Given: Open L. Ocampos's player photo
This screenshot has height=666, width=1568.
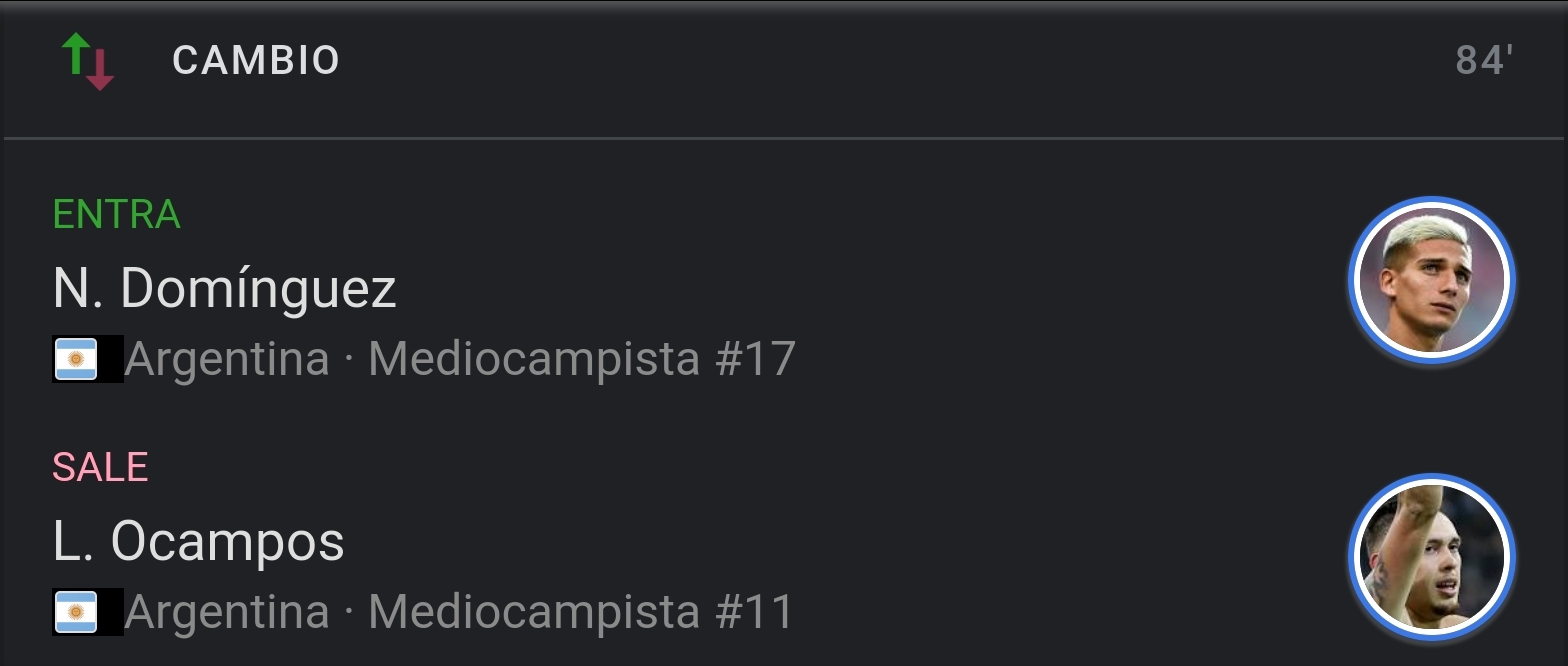Looking at the screenshot, I should pos(1431,557).
